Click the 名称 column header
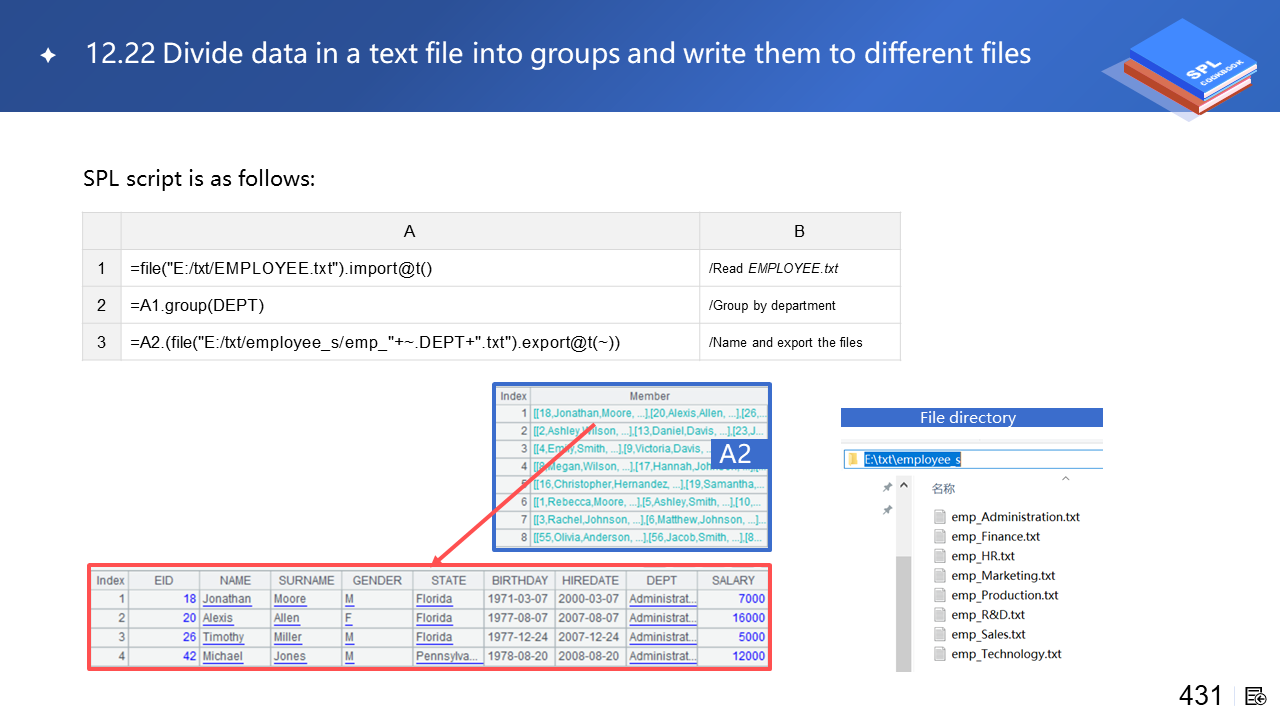 943,489
